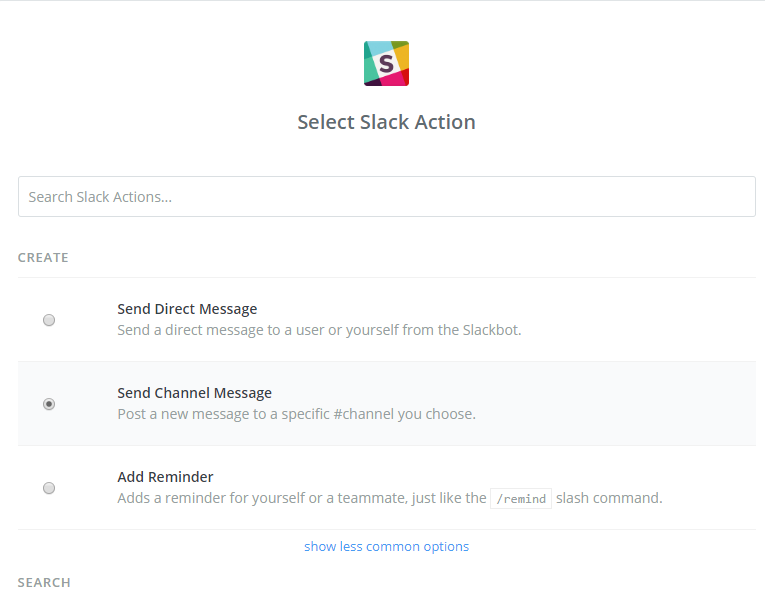Focus the Search Slack Actions field
The height and width of the screenshot is (590, 765).
(x=386, y=197)
